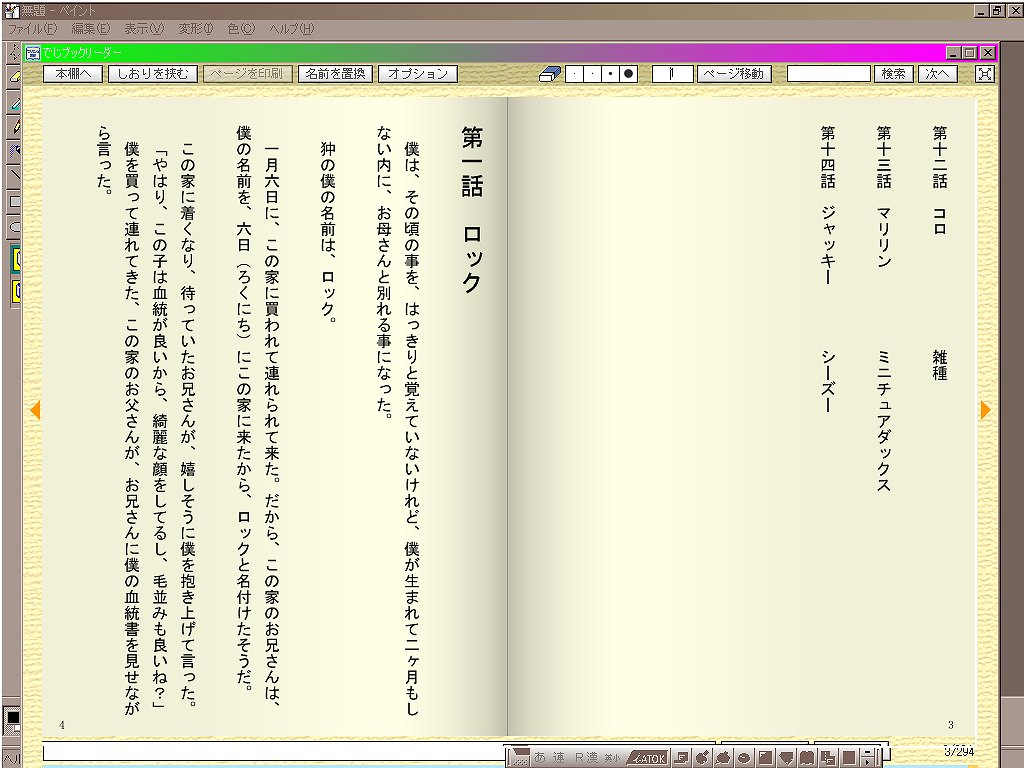Click the ATOK round brush-like icon
The height and width of the screenshot is (768, 1024).
click(702, 758)
